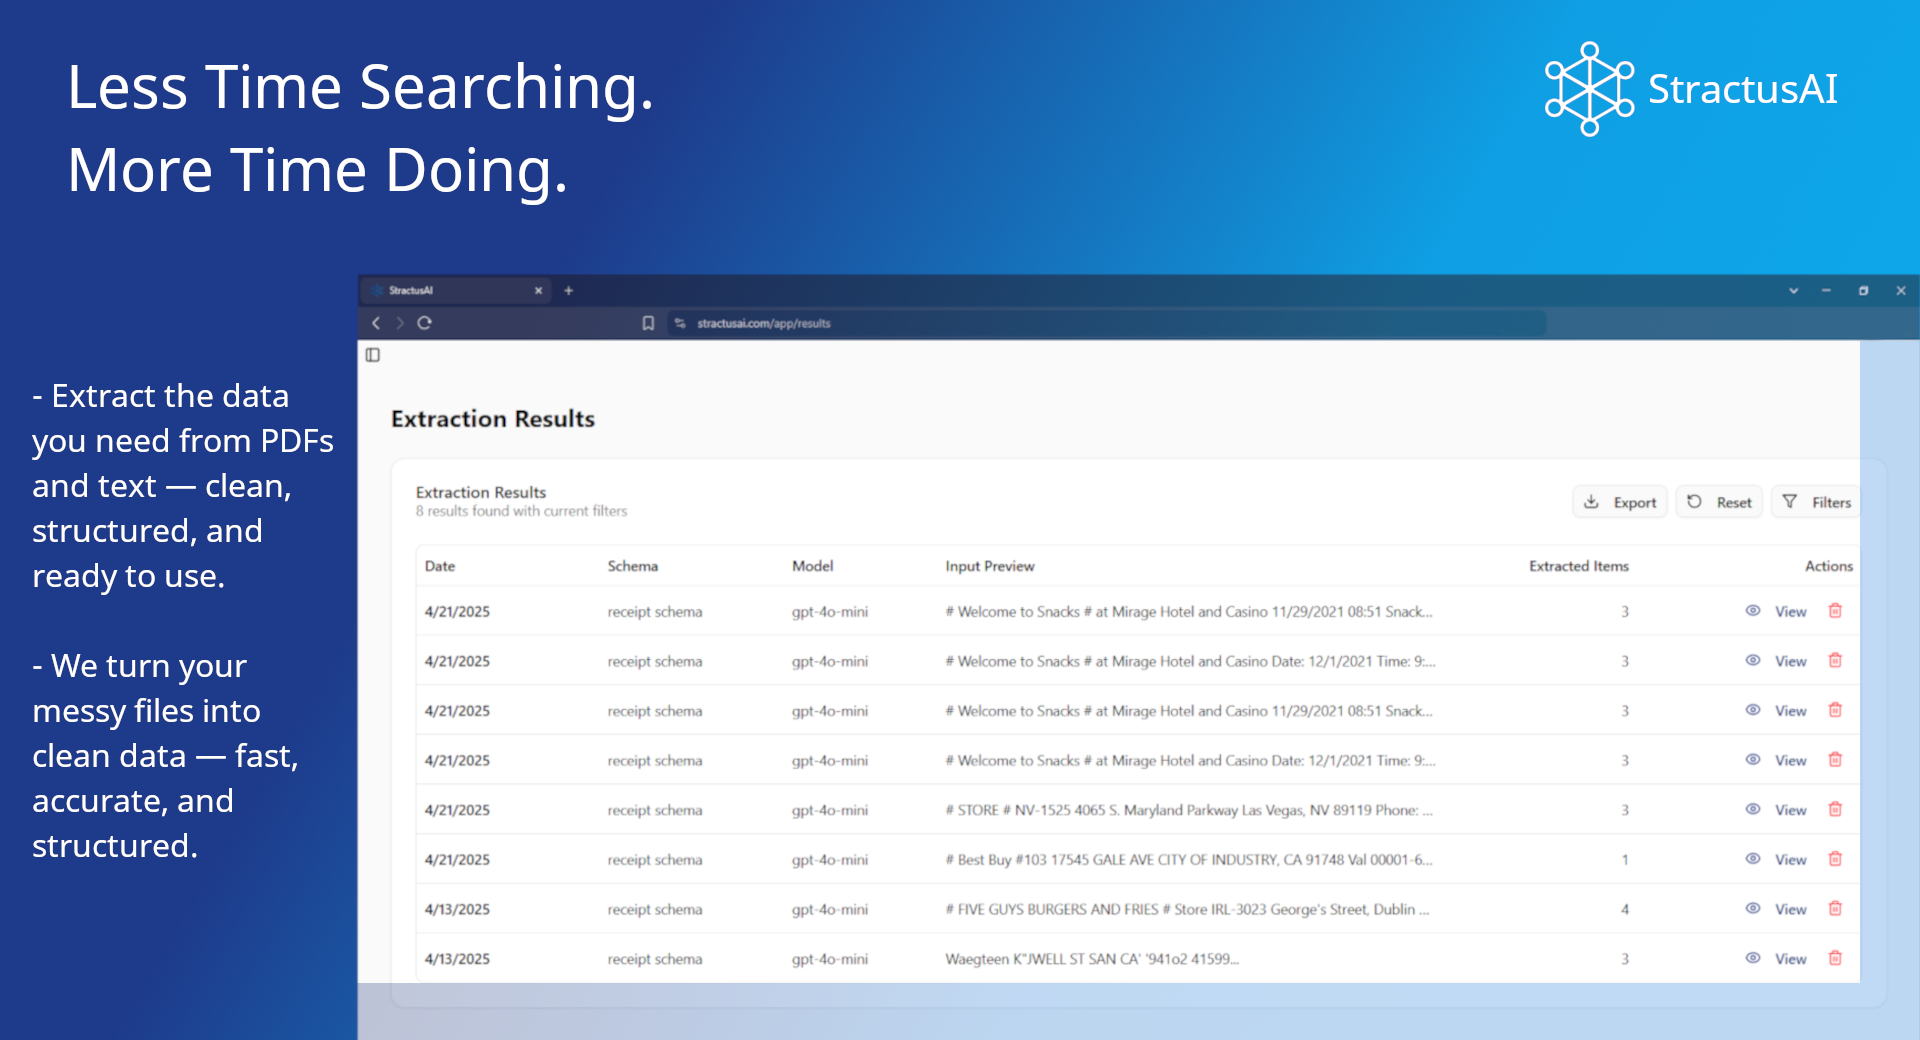The height and width of the screenshot is (1040, 1920).
Task: Click eye icon for FIVE GUYS row
Action: pos(1753,909)
